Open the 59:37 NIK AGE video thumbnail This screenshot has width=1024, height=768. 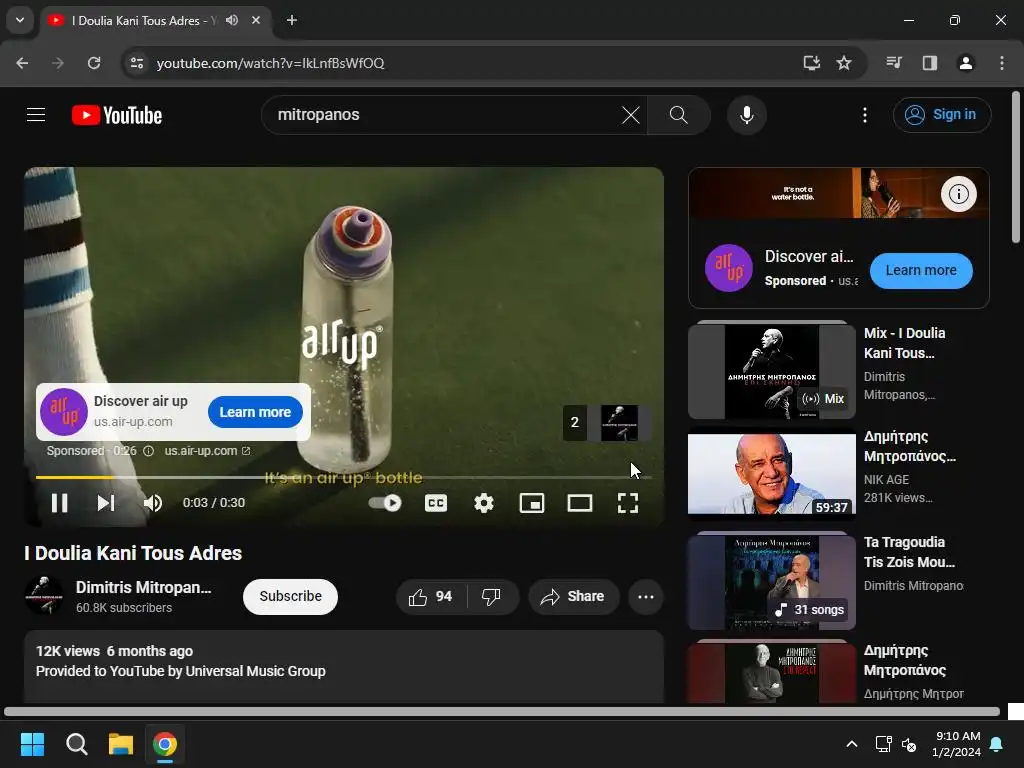point(772,474)
